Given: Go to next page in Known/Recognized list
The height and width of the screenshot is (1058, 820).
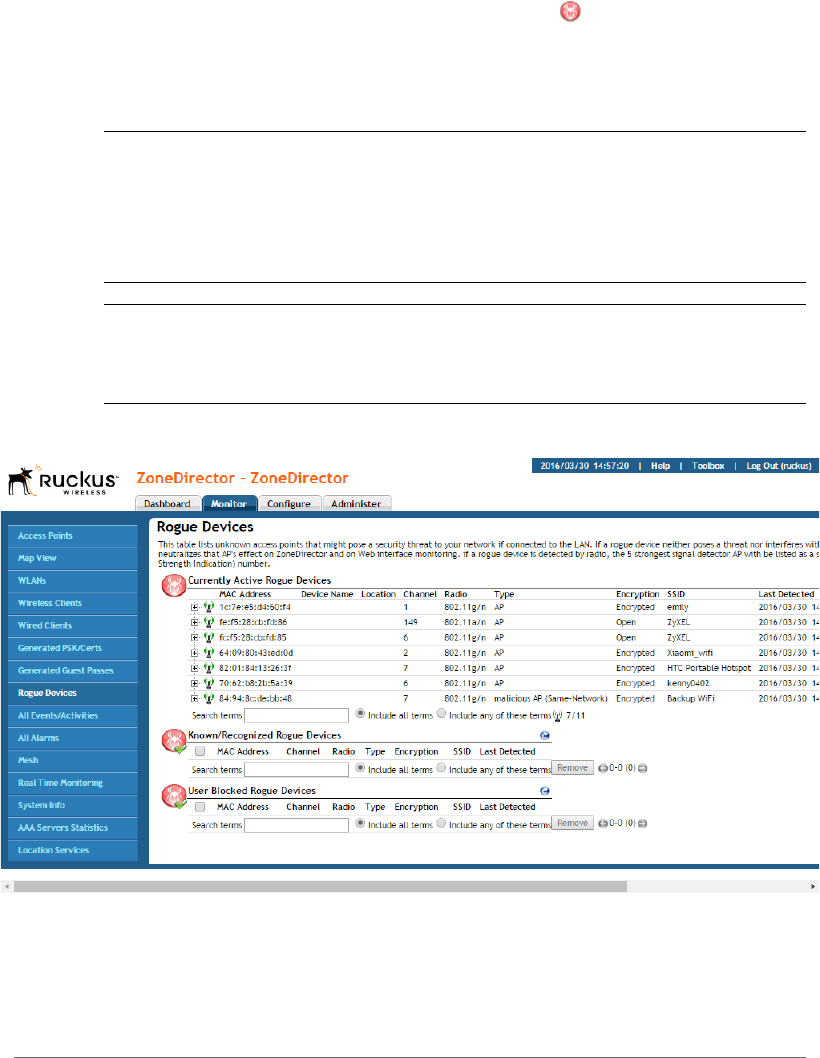Looking at the screenshot, I should 643,769.
